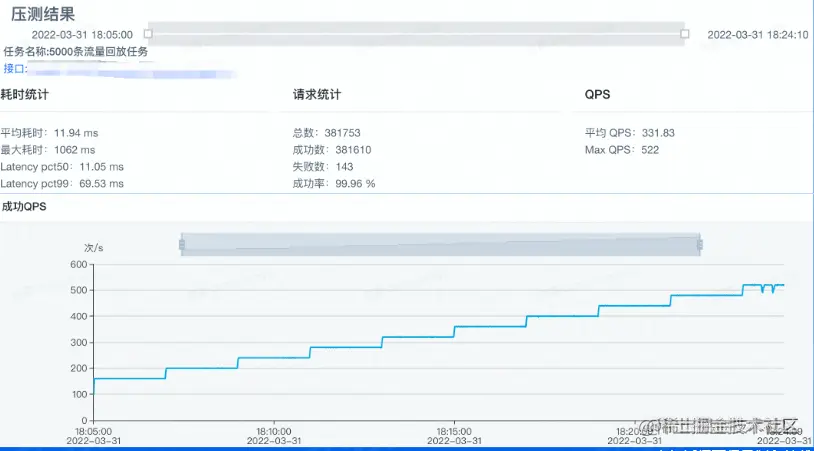Image resolution: width=814 pixels, height=451 pixels.
Task: Click the chart zoom bar's shaded range area
Action: 441,244
